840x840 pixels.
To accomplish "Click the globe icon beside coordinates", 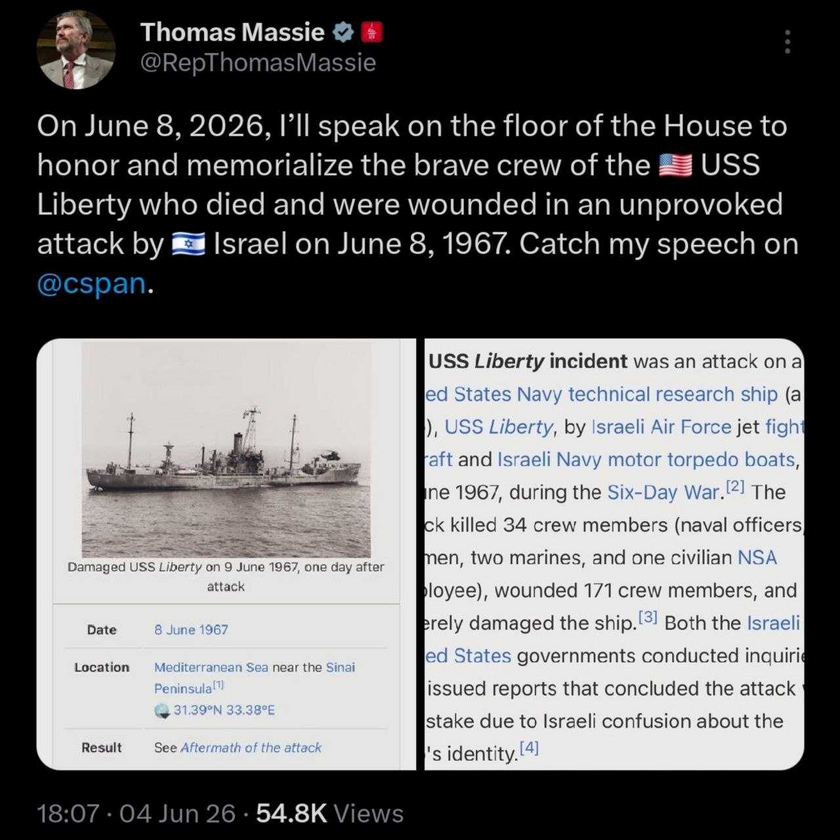I will (x=162, y=711).
